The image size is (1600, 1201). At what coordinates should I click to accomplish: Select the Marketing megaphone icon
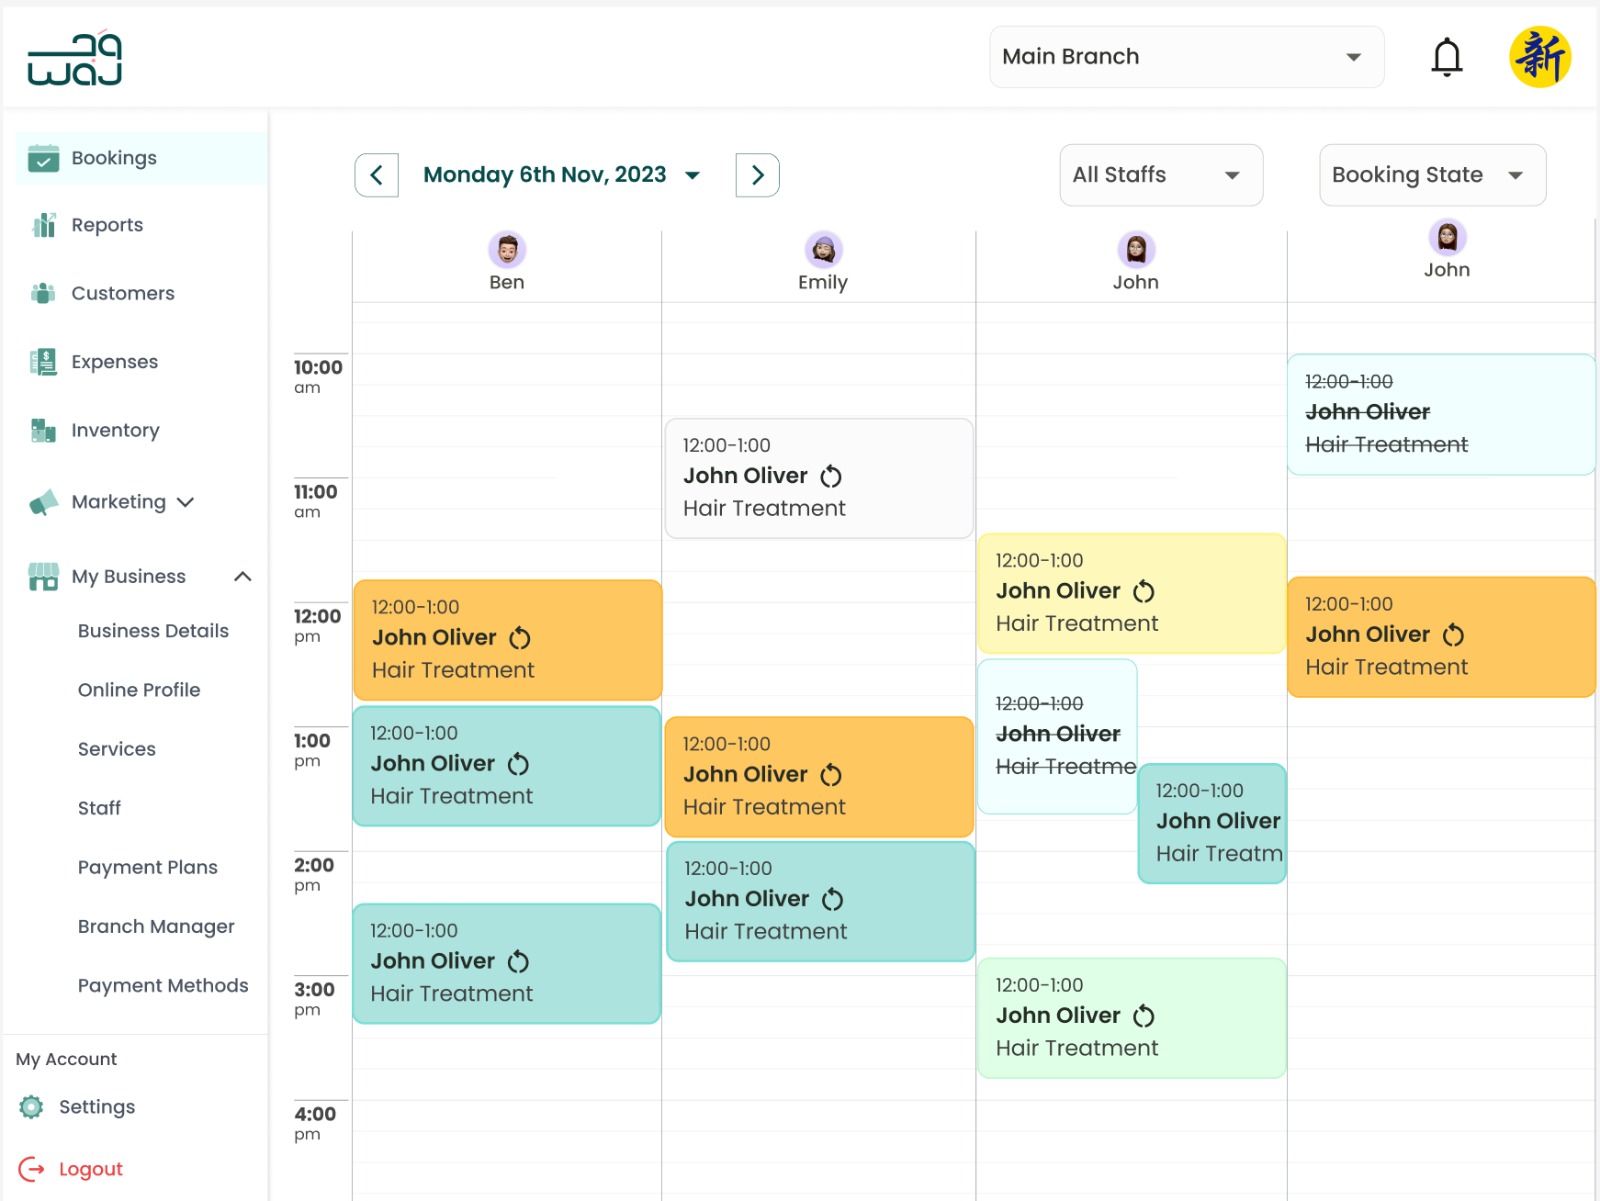42,502
